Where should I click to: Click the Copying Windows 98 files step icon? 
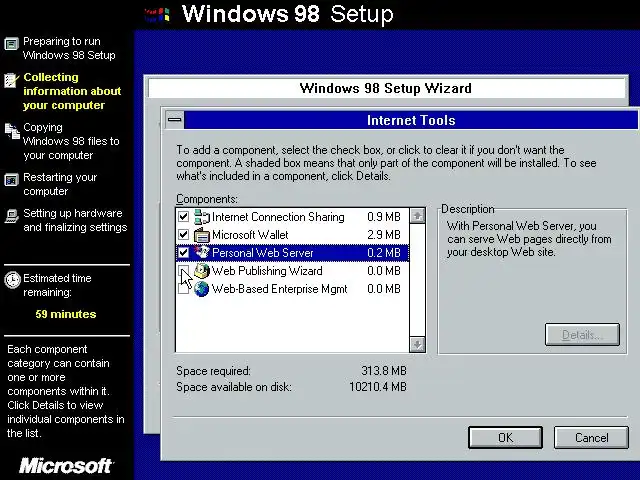click(x=12, y=131)
